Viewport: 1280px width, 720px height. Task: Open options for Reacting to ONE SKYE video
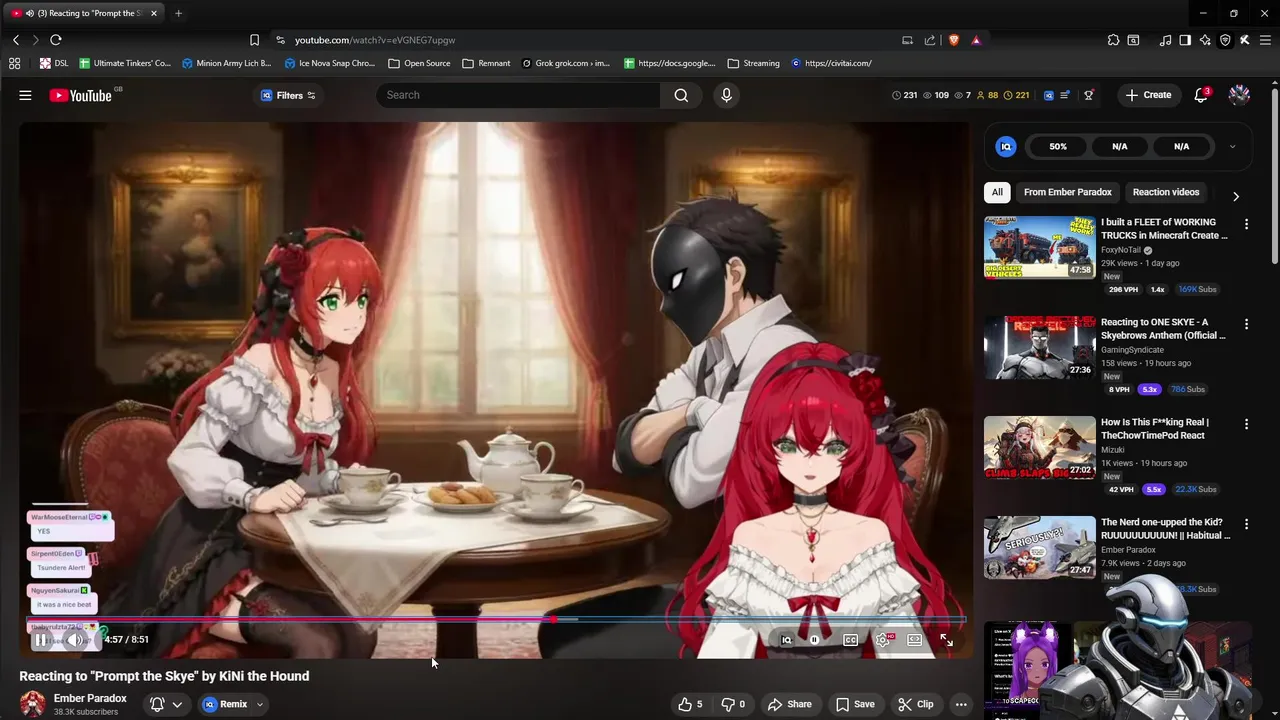tap(1246, 324)
